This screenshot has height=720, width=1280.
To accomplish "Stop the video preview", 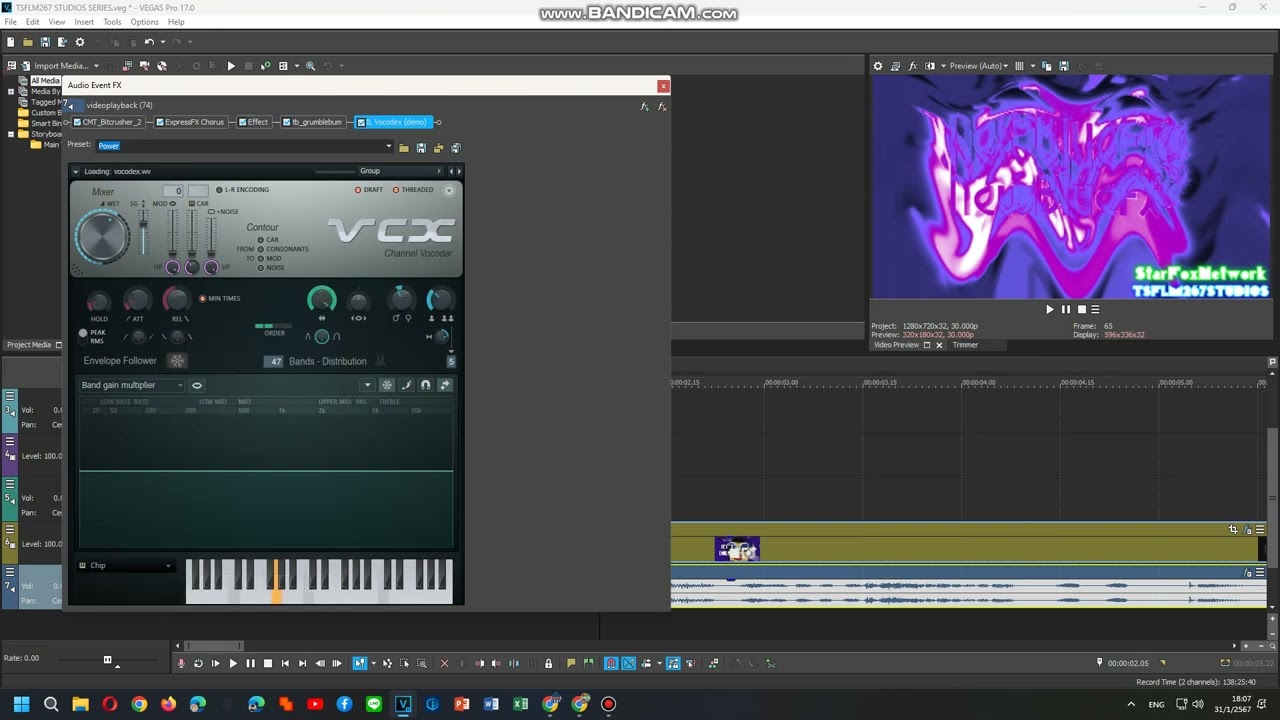I will pos(1081,310).
